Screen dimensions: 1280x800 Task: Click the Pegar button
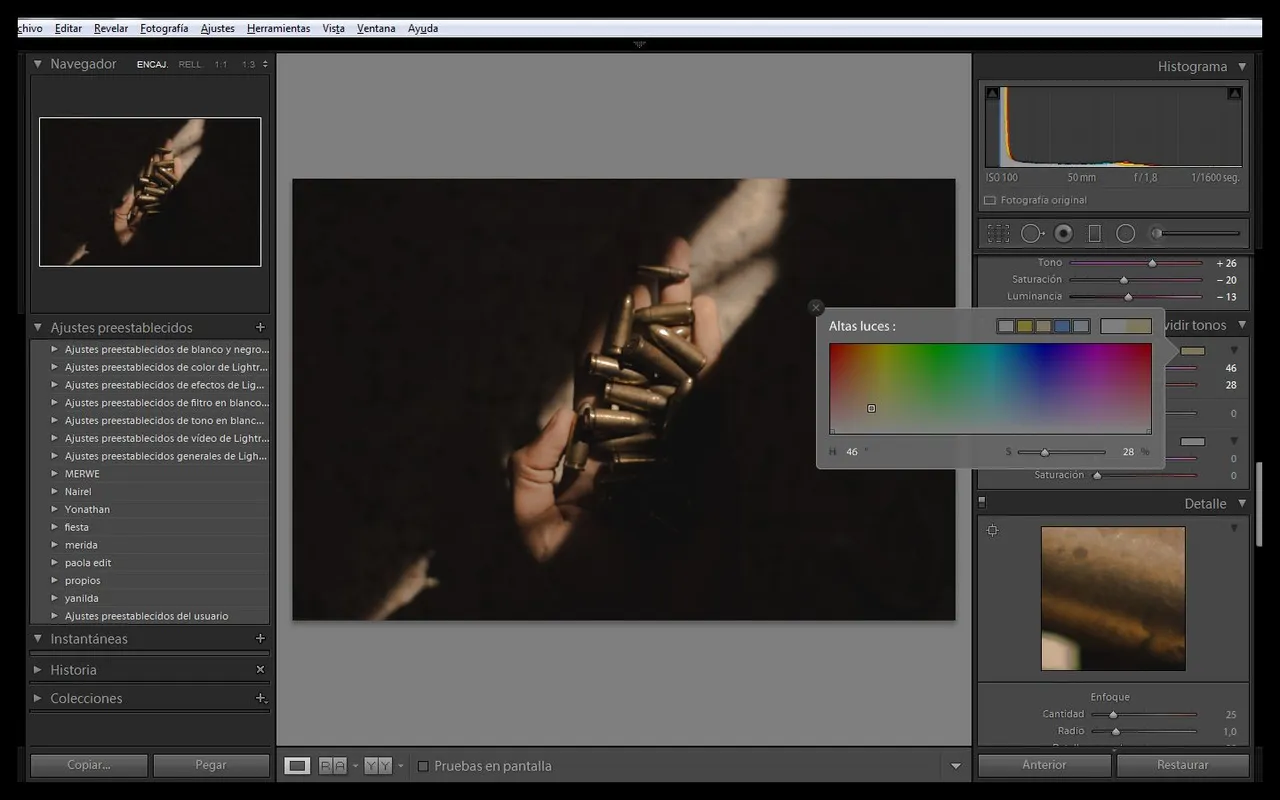(x=211, y=765)
